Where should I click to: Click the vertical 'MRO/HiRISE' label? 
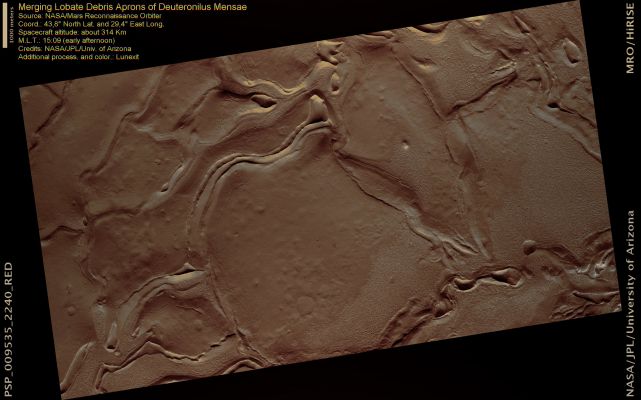click(631, 38)
